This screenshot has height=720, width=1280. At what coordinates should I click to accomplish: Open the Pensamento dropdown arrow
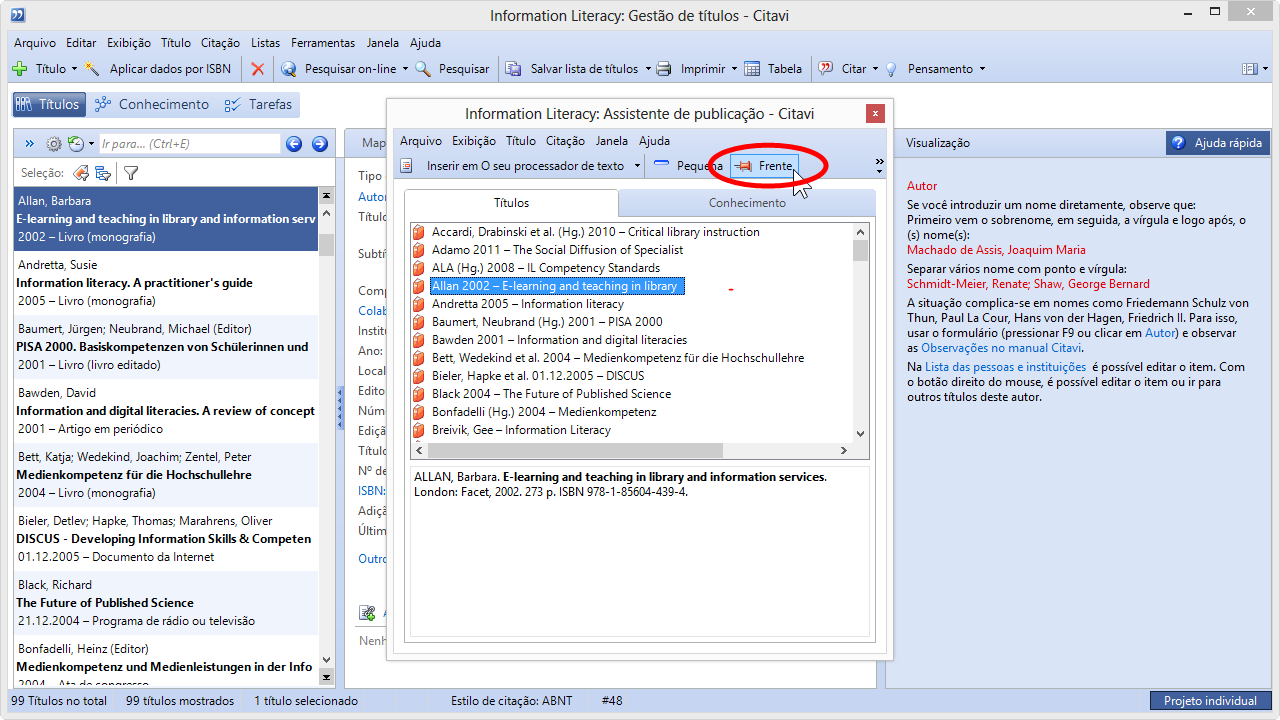[x=982, y=69]
